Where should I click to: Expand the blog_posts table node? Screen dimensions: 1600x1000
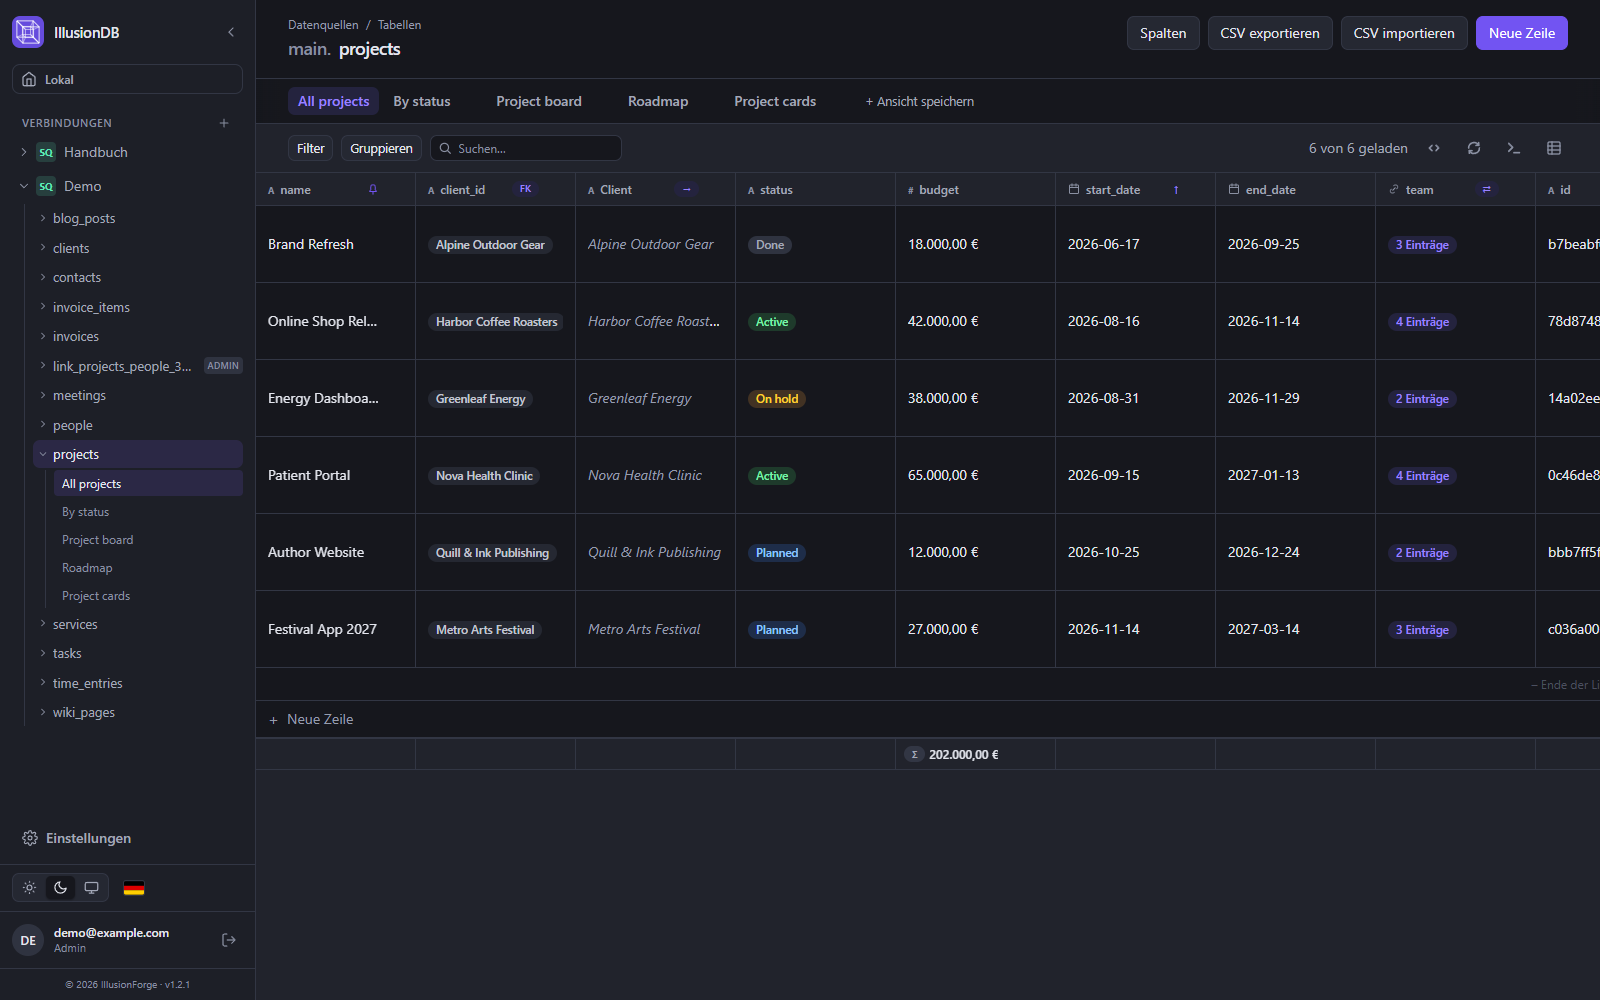pyautogui.click(x=43, y=218)
